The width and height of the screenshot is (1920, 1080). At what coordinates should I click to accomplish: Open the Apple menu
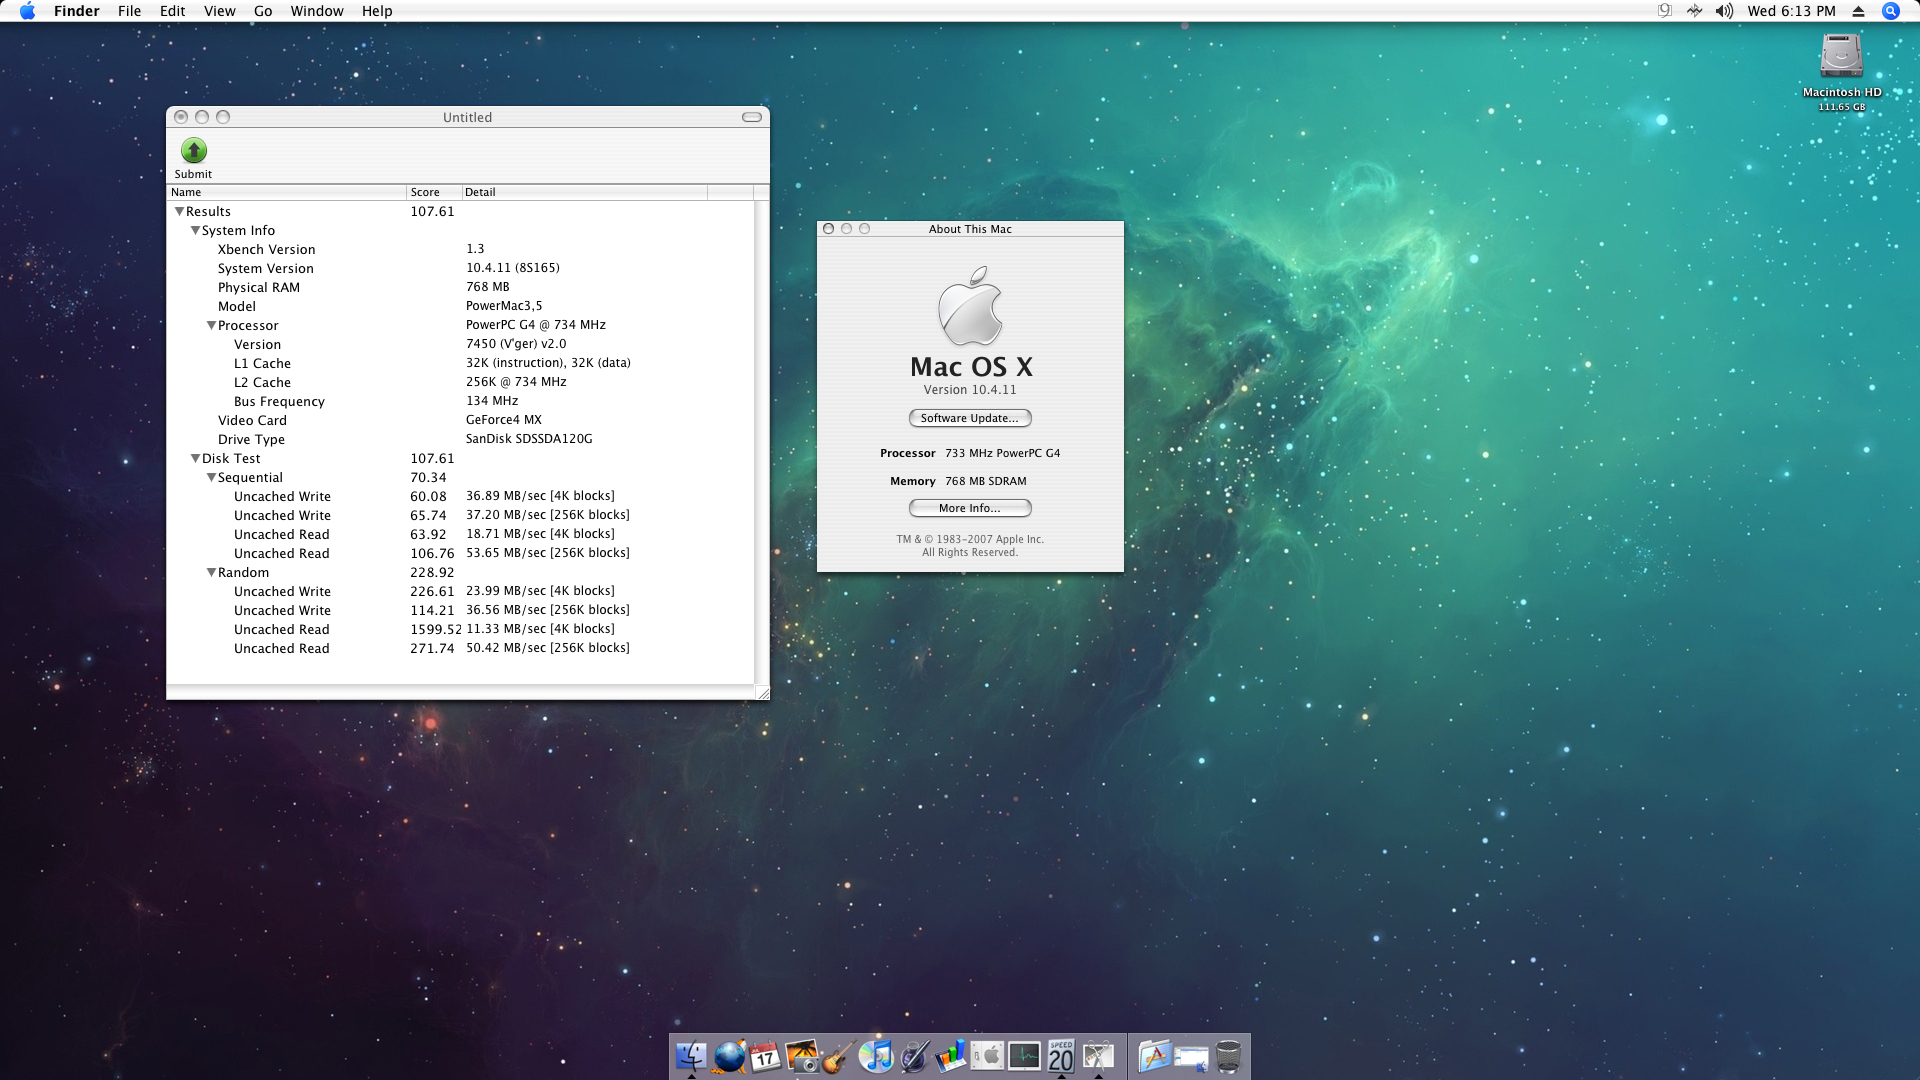click(x=27, y=11)
